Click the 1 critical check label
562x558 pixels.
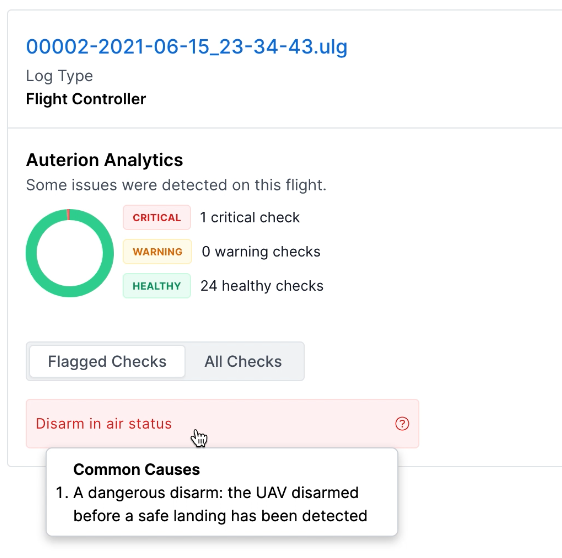pos(250,218)
